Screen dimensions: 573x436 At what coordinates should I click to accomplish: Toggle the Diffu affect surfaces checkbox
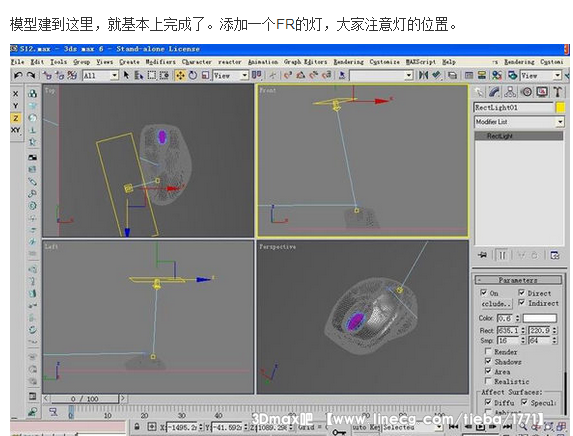tap(488, 402)
